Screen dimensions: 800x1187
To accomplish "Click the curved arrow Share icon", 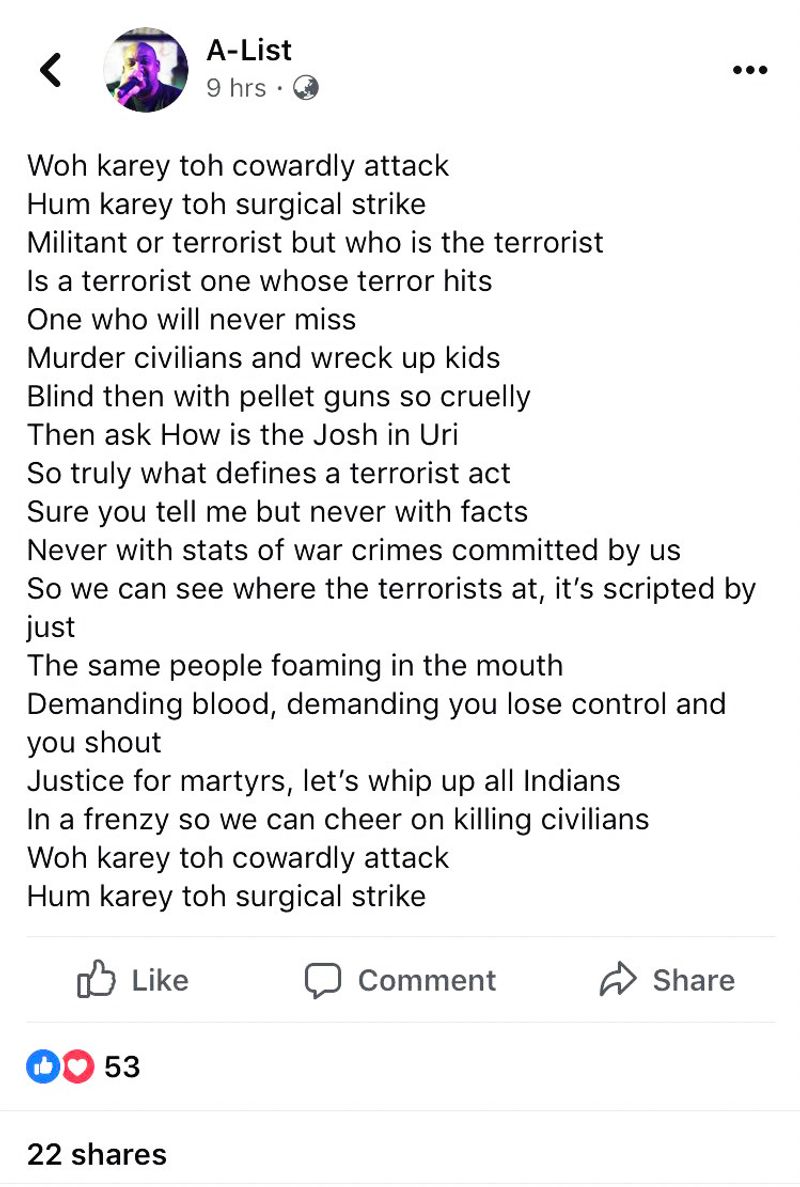I will (618, 981).
